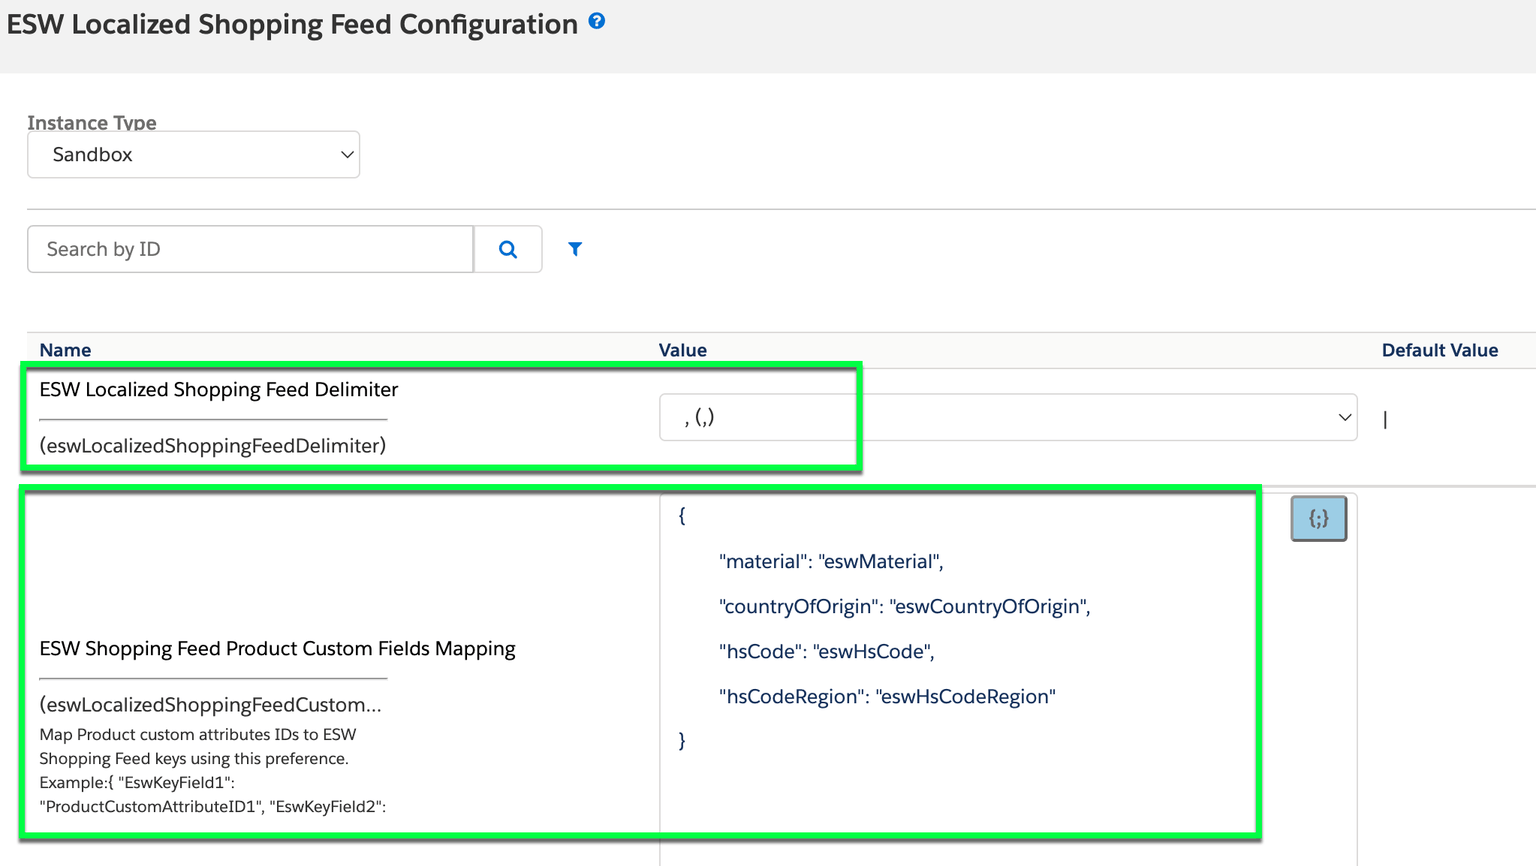Click the magnifier search button
This screenshot has height=866, width=1536.
coord(508,249)
